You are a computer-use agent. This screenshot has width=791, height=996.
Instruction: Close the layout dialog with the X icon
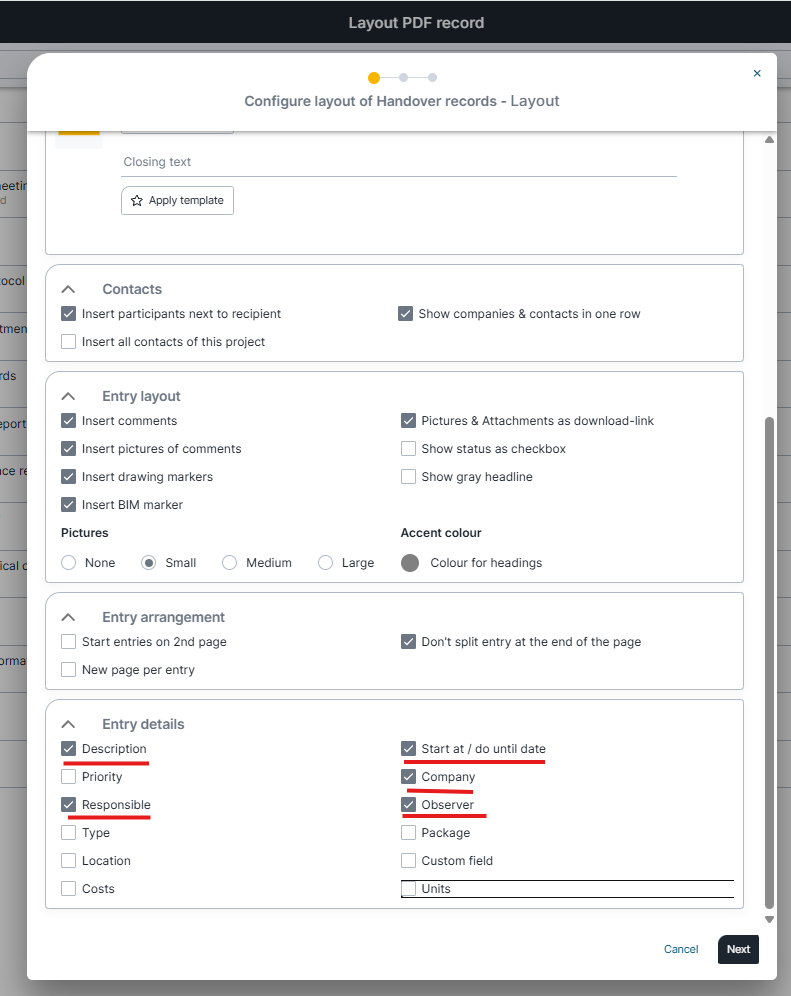click(x=757, y=73)
